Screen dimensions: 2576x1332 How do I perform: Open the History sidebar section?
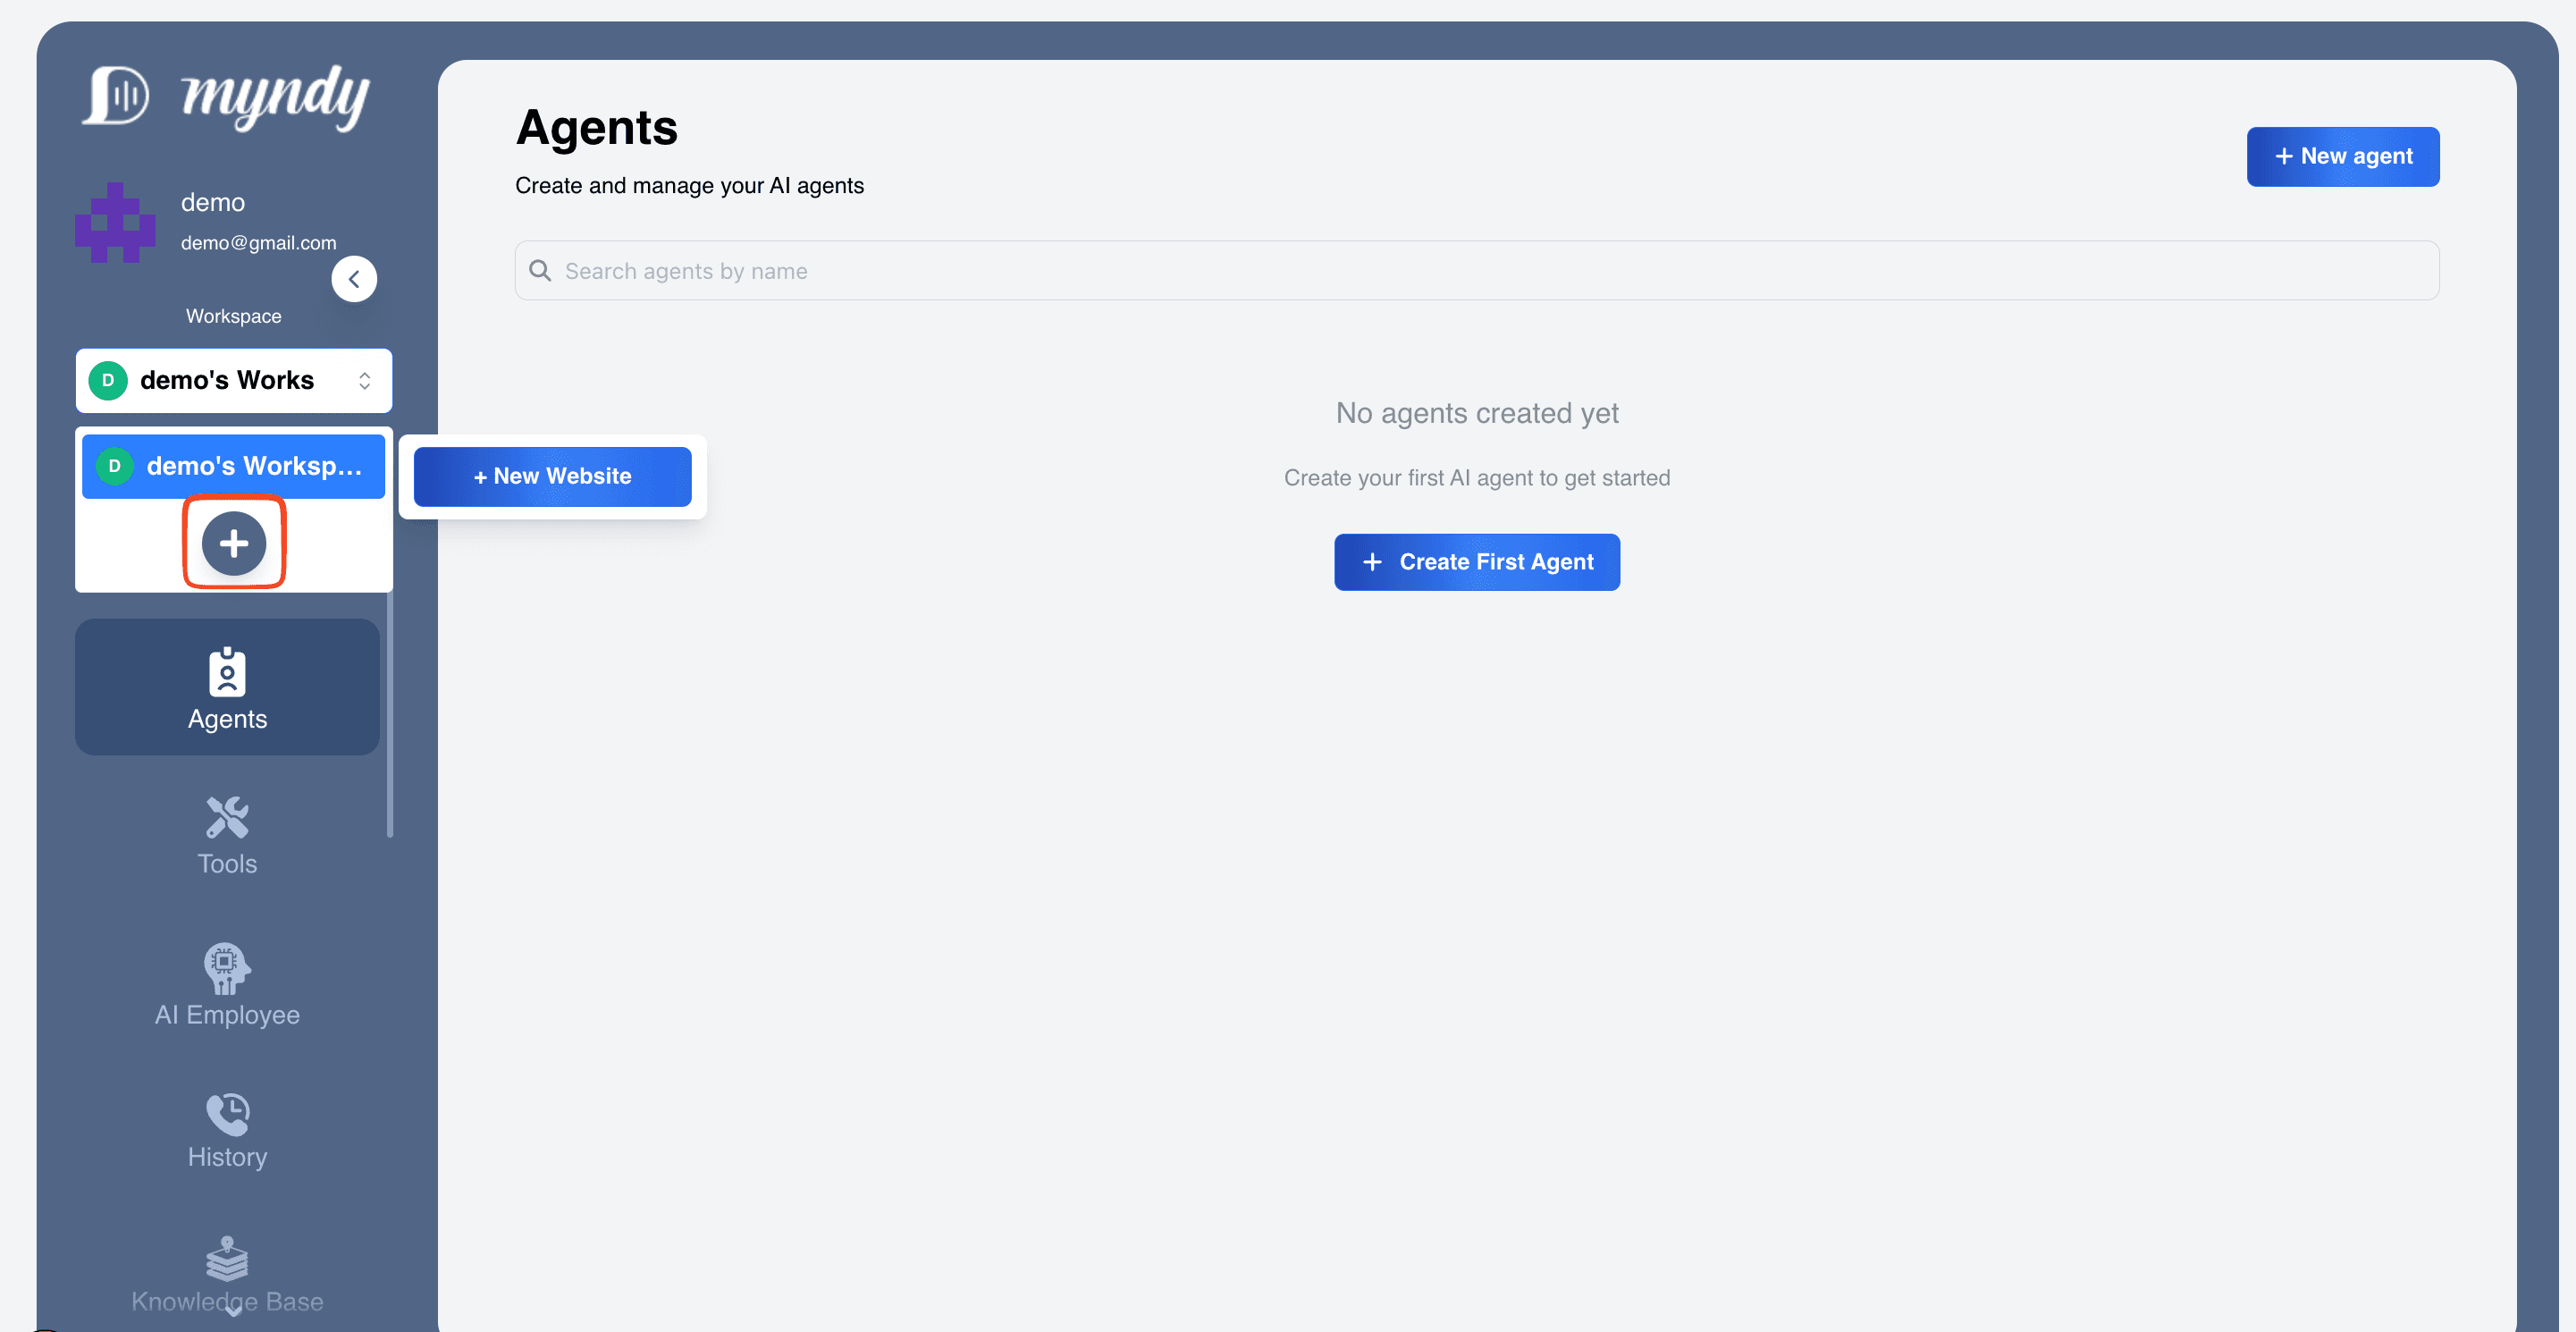(x=227, y=1130)
